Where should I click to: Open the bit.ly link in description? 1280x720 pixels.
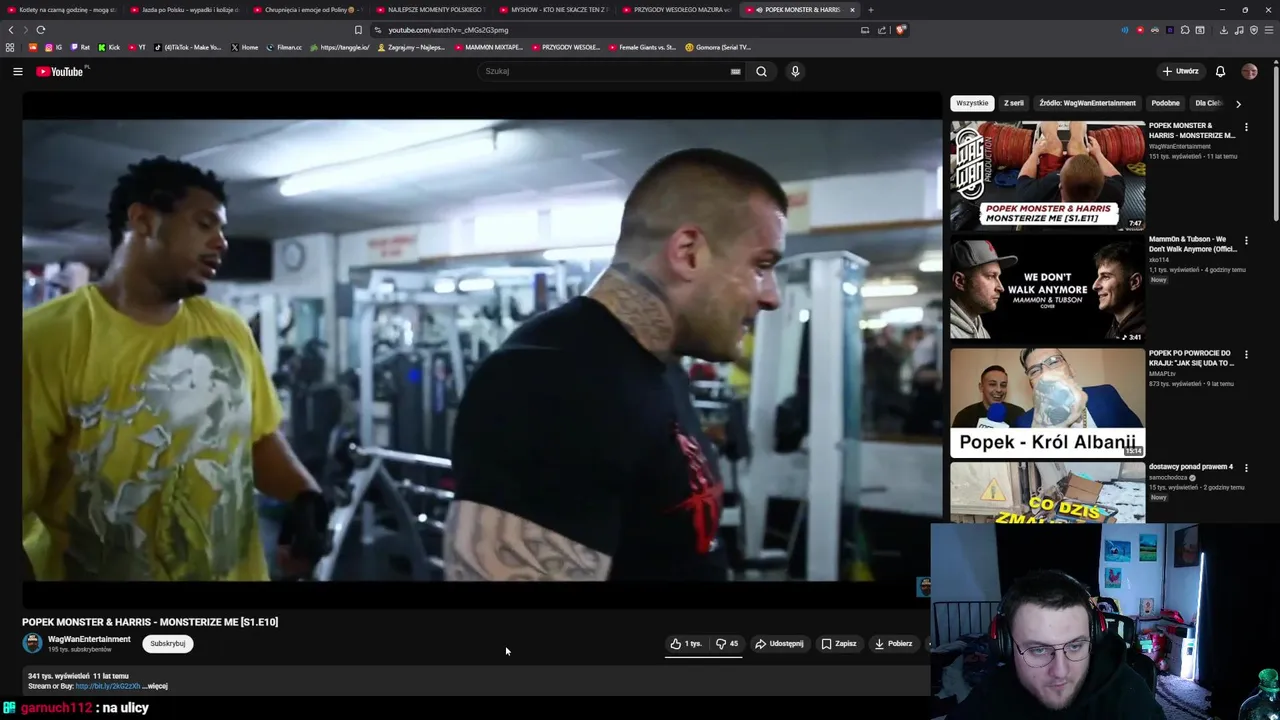108,686
